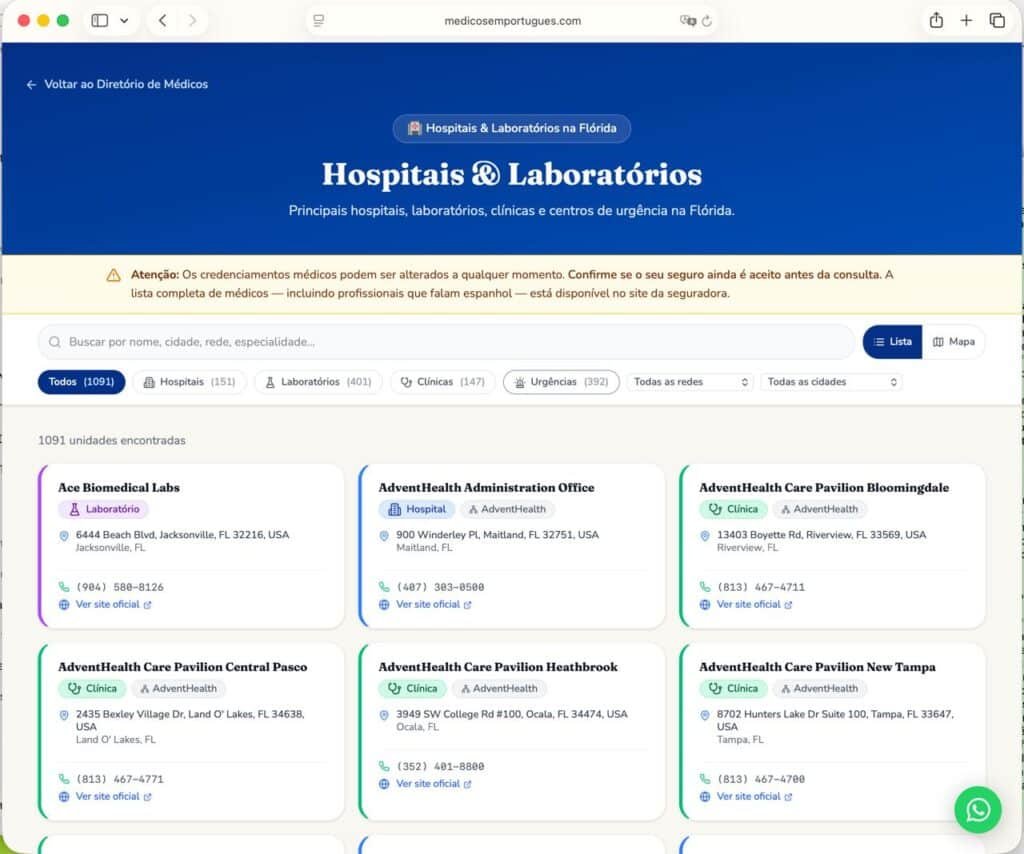Filter by Urgências category

[x=560, y=382]
